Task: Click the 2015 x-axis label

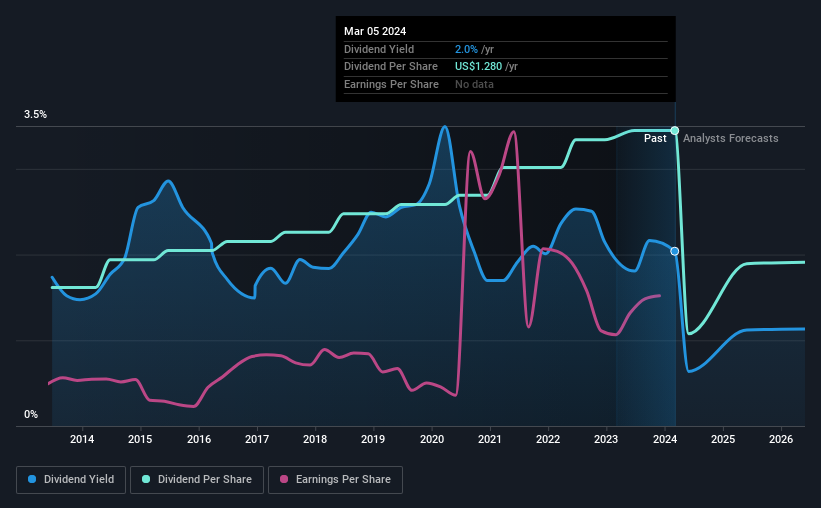Action: [140, 439]
